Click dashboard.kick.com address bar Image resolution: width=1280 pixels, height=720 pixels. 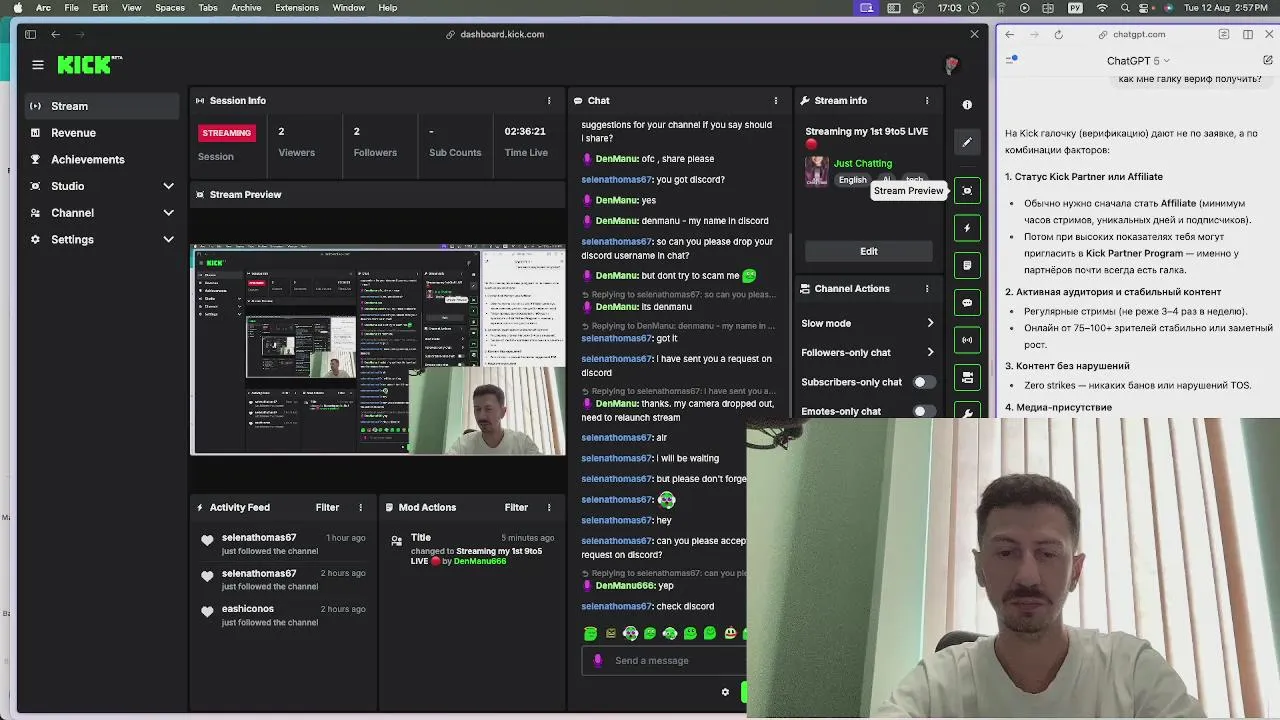coord(502,34)
